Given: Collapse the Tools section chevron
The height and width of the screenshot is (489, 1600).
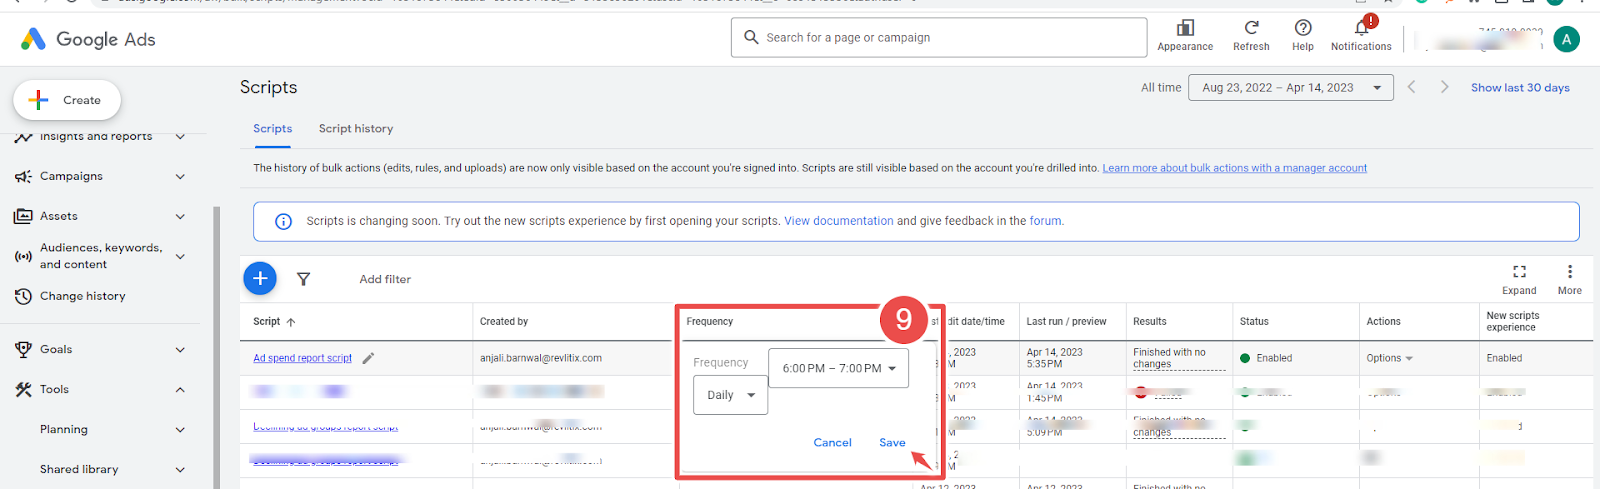Looking at the screenshot, I should click(180, 389).
